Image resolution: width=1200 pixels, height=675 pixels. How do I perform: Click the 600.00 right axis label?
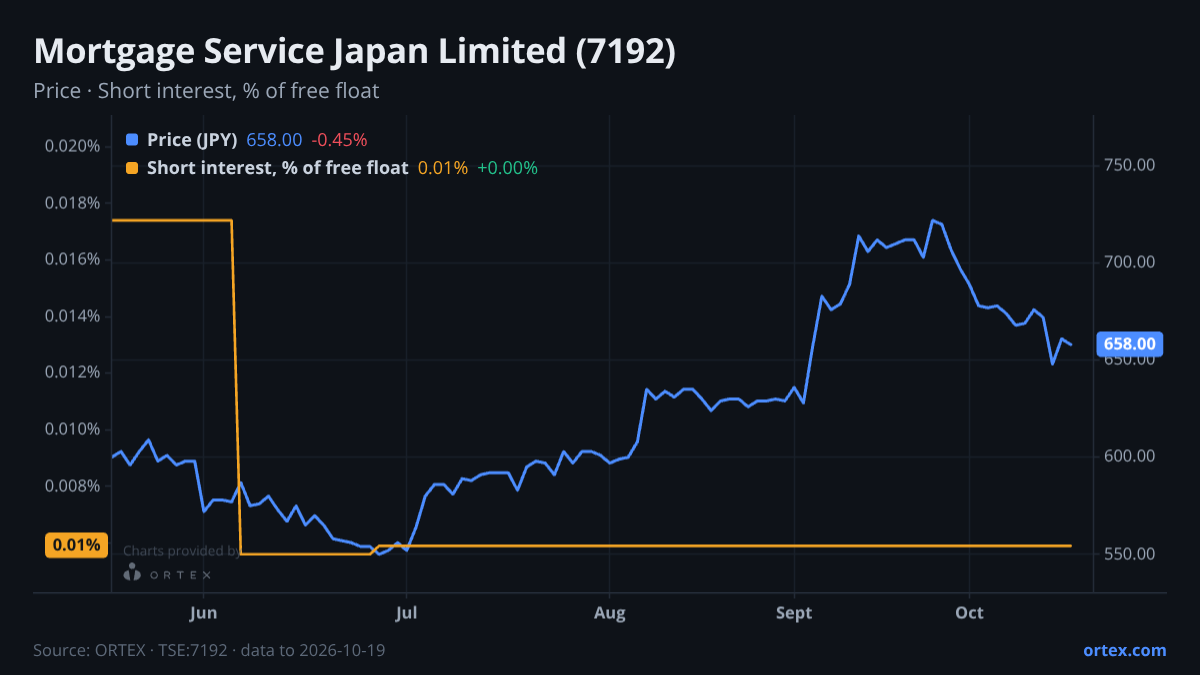(x=1129, y=456)
